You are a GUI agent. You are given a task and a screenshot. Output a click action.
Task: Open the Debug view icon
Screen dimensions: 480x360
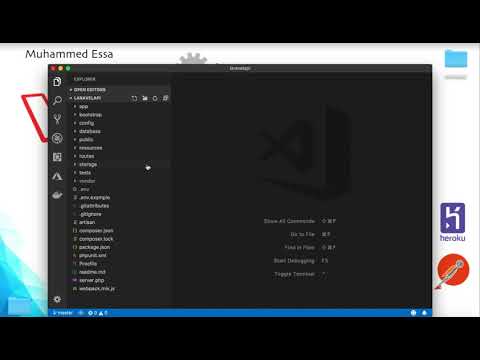tap(57, 138)
